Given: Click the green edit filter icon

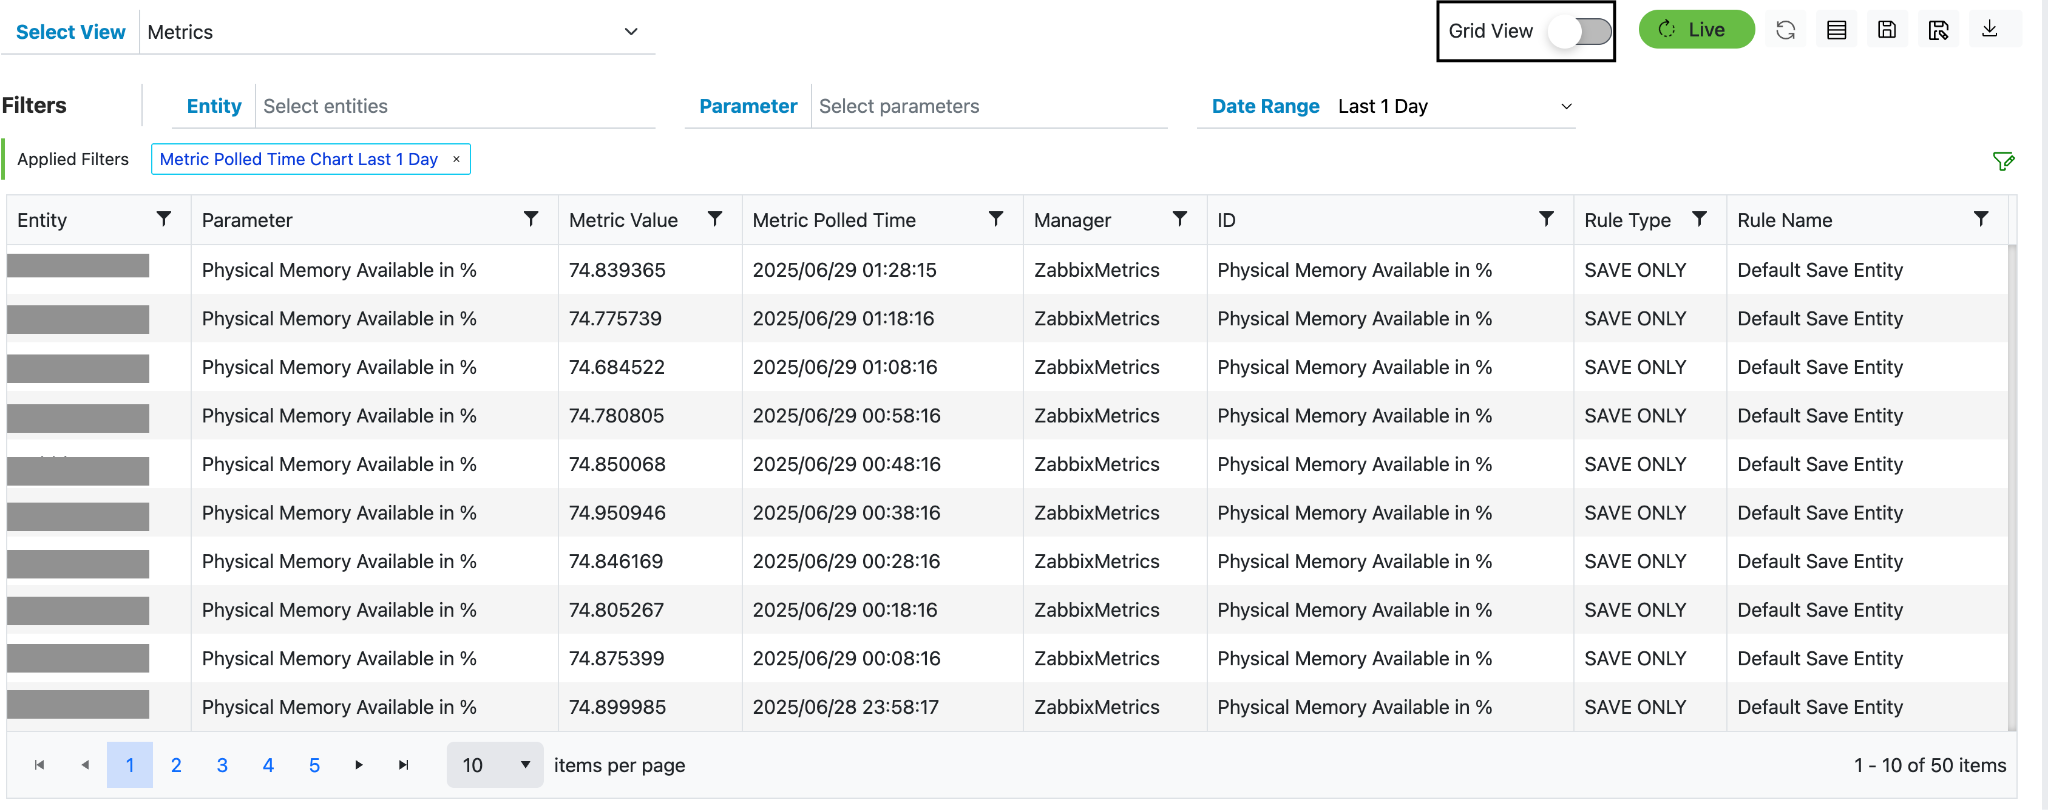Looking at the screenshot, I should 2003,161.
